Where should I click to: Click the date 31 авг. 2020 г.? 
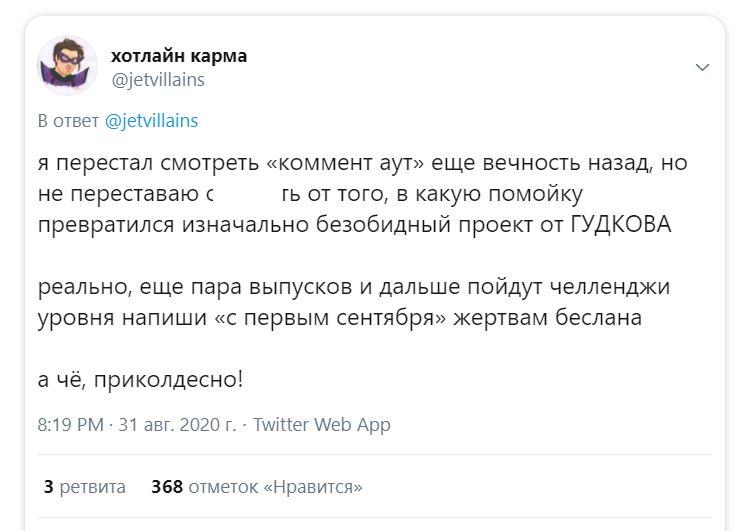pyautogui.click(x=177, y=424)
